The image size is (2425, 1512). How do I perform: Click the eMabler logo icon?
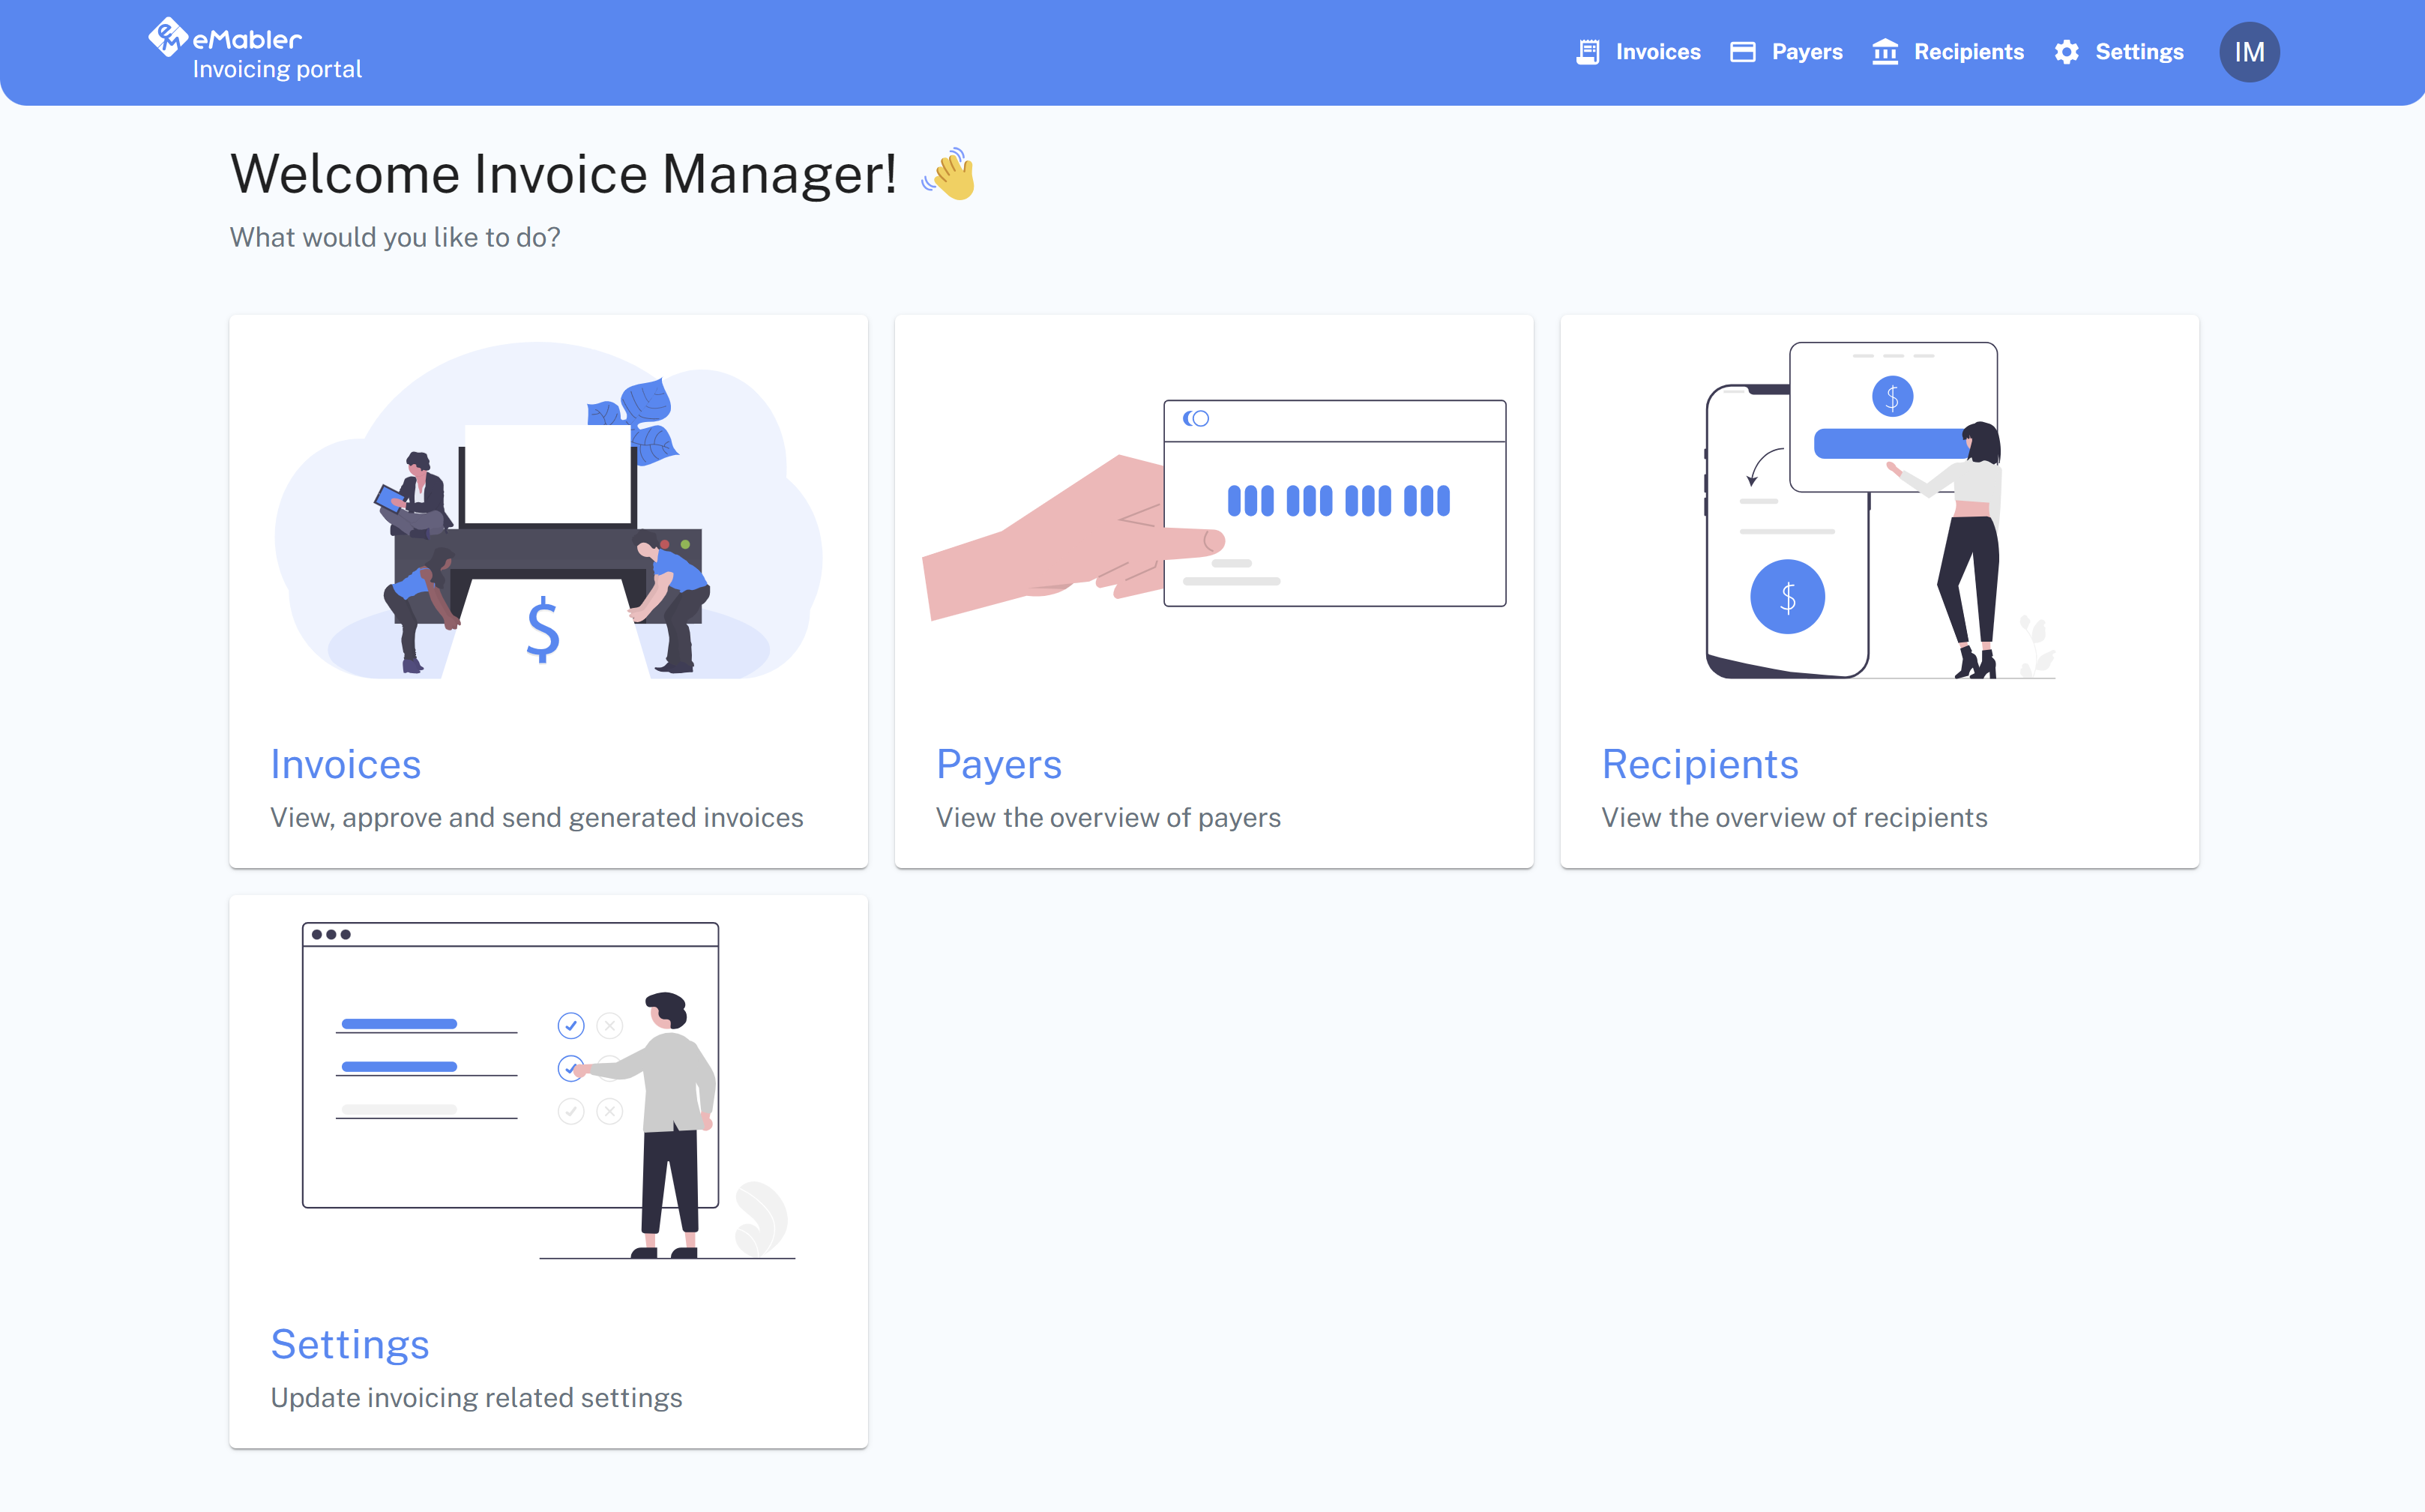click(x=168, y=38)
